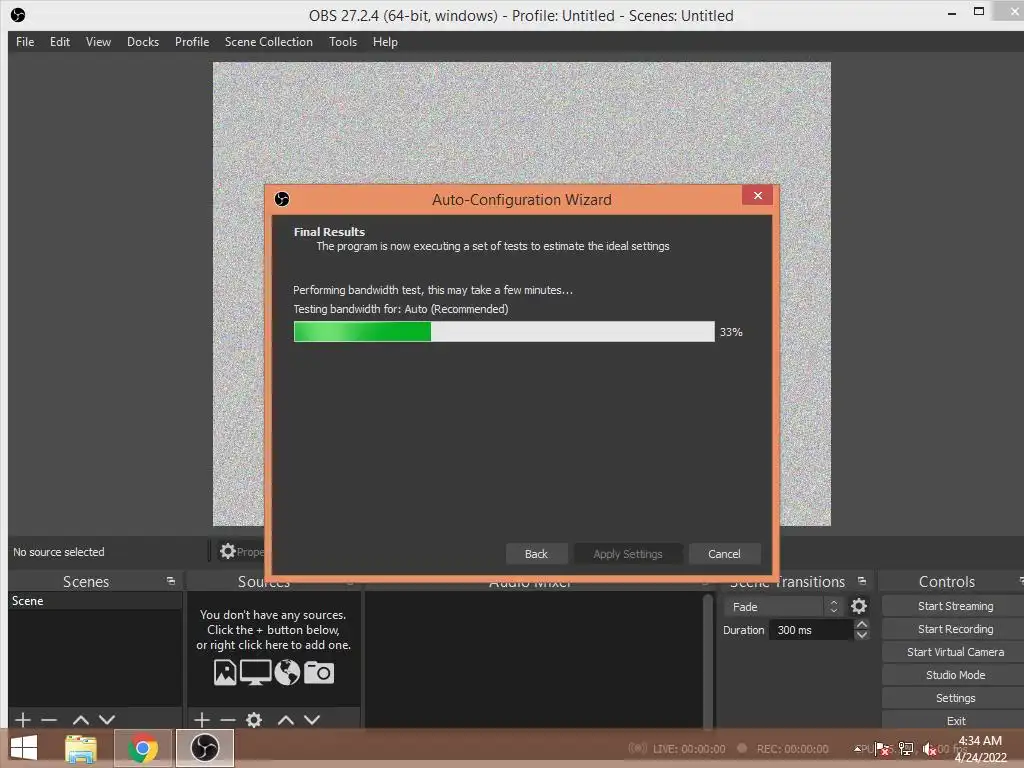Click the Windows Start button

tap(24, 748)
